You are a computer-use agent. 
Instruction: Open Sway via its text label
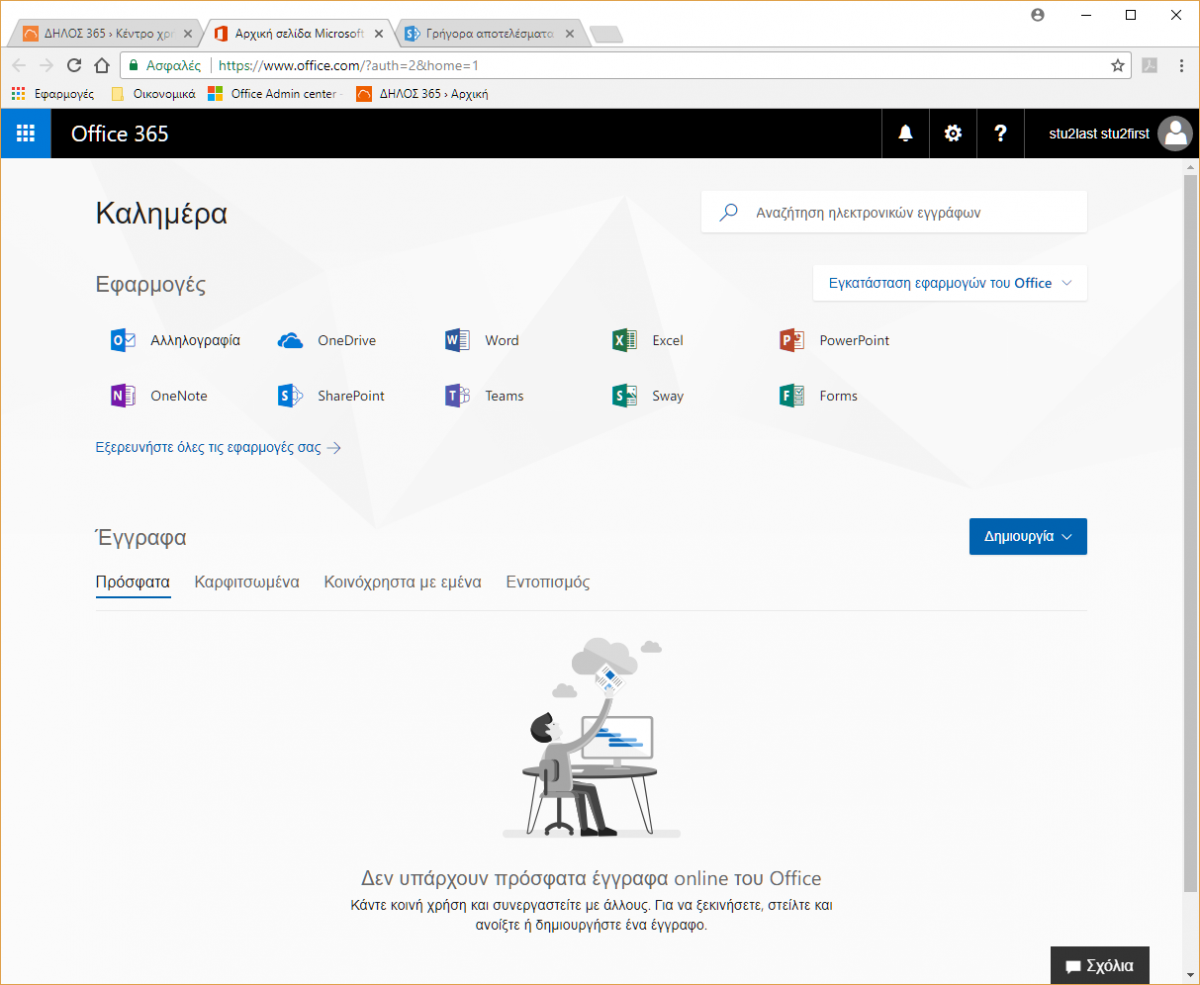(668, 396)
